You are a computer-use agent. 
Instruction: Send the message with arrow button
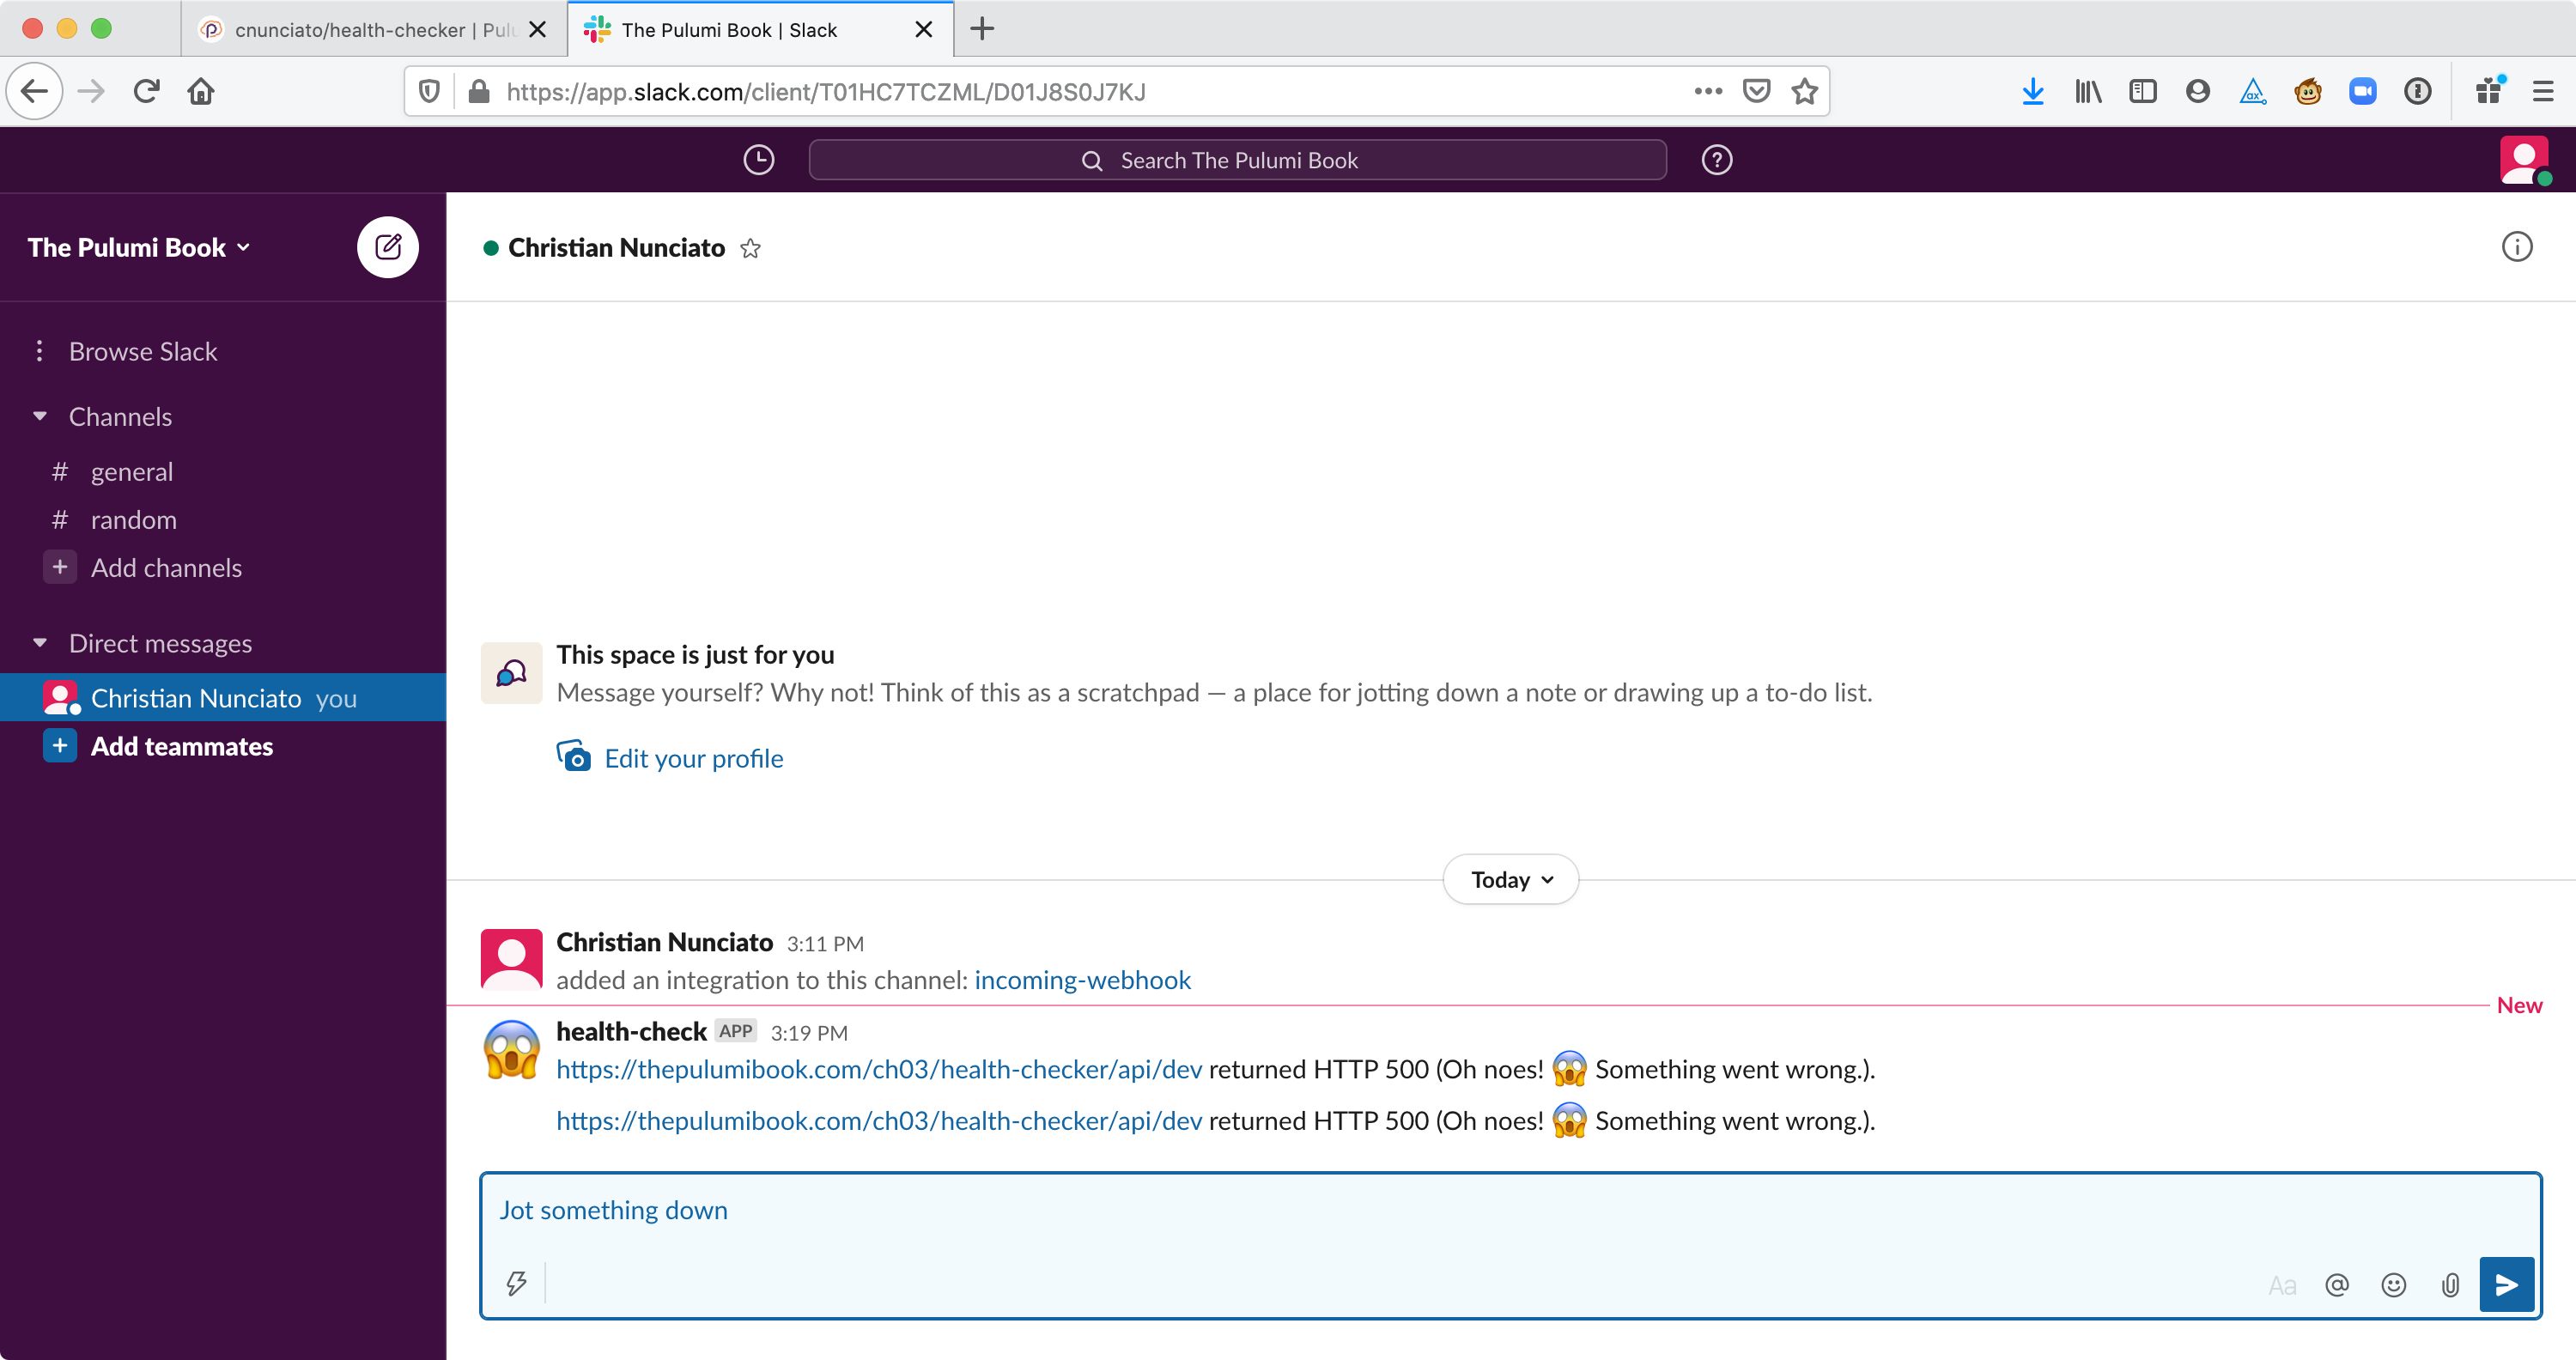[2507, 1285]
